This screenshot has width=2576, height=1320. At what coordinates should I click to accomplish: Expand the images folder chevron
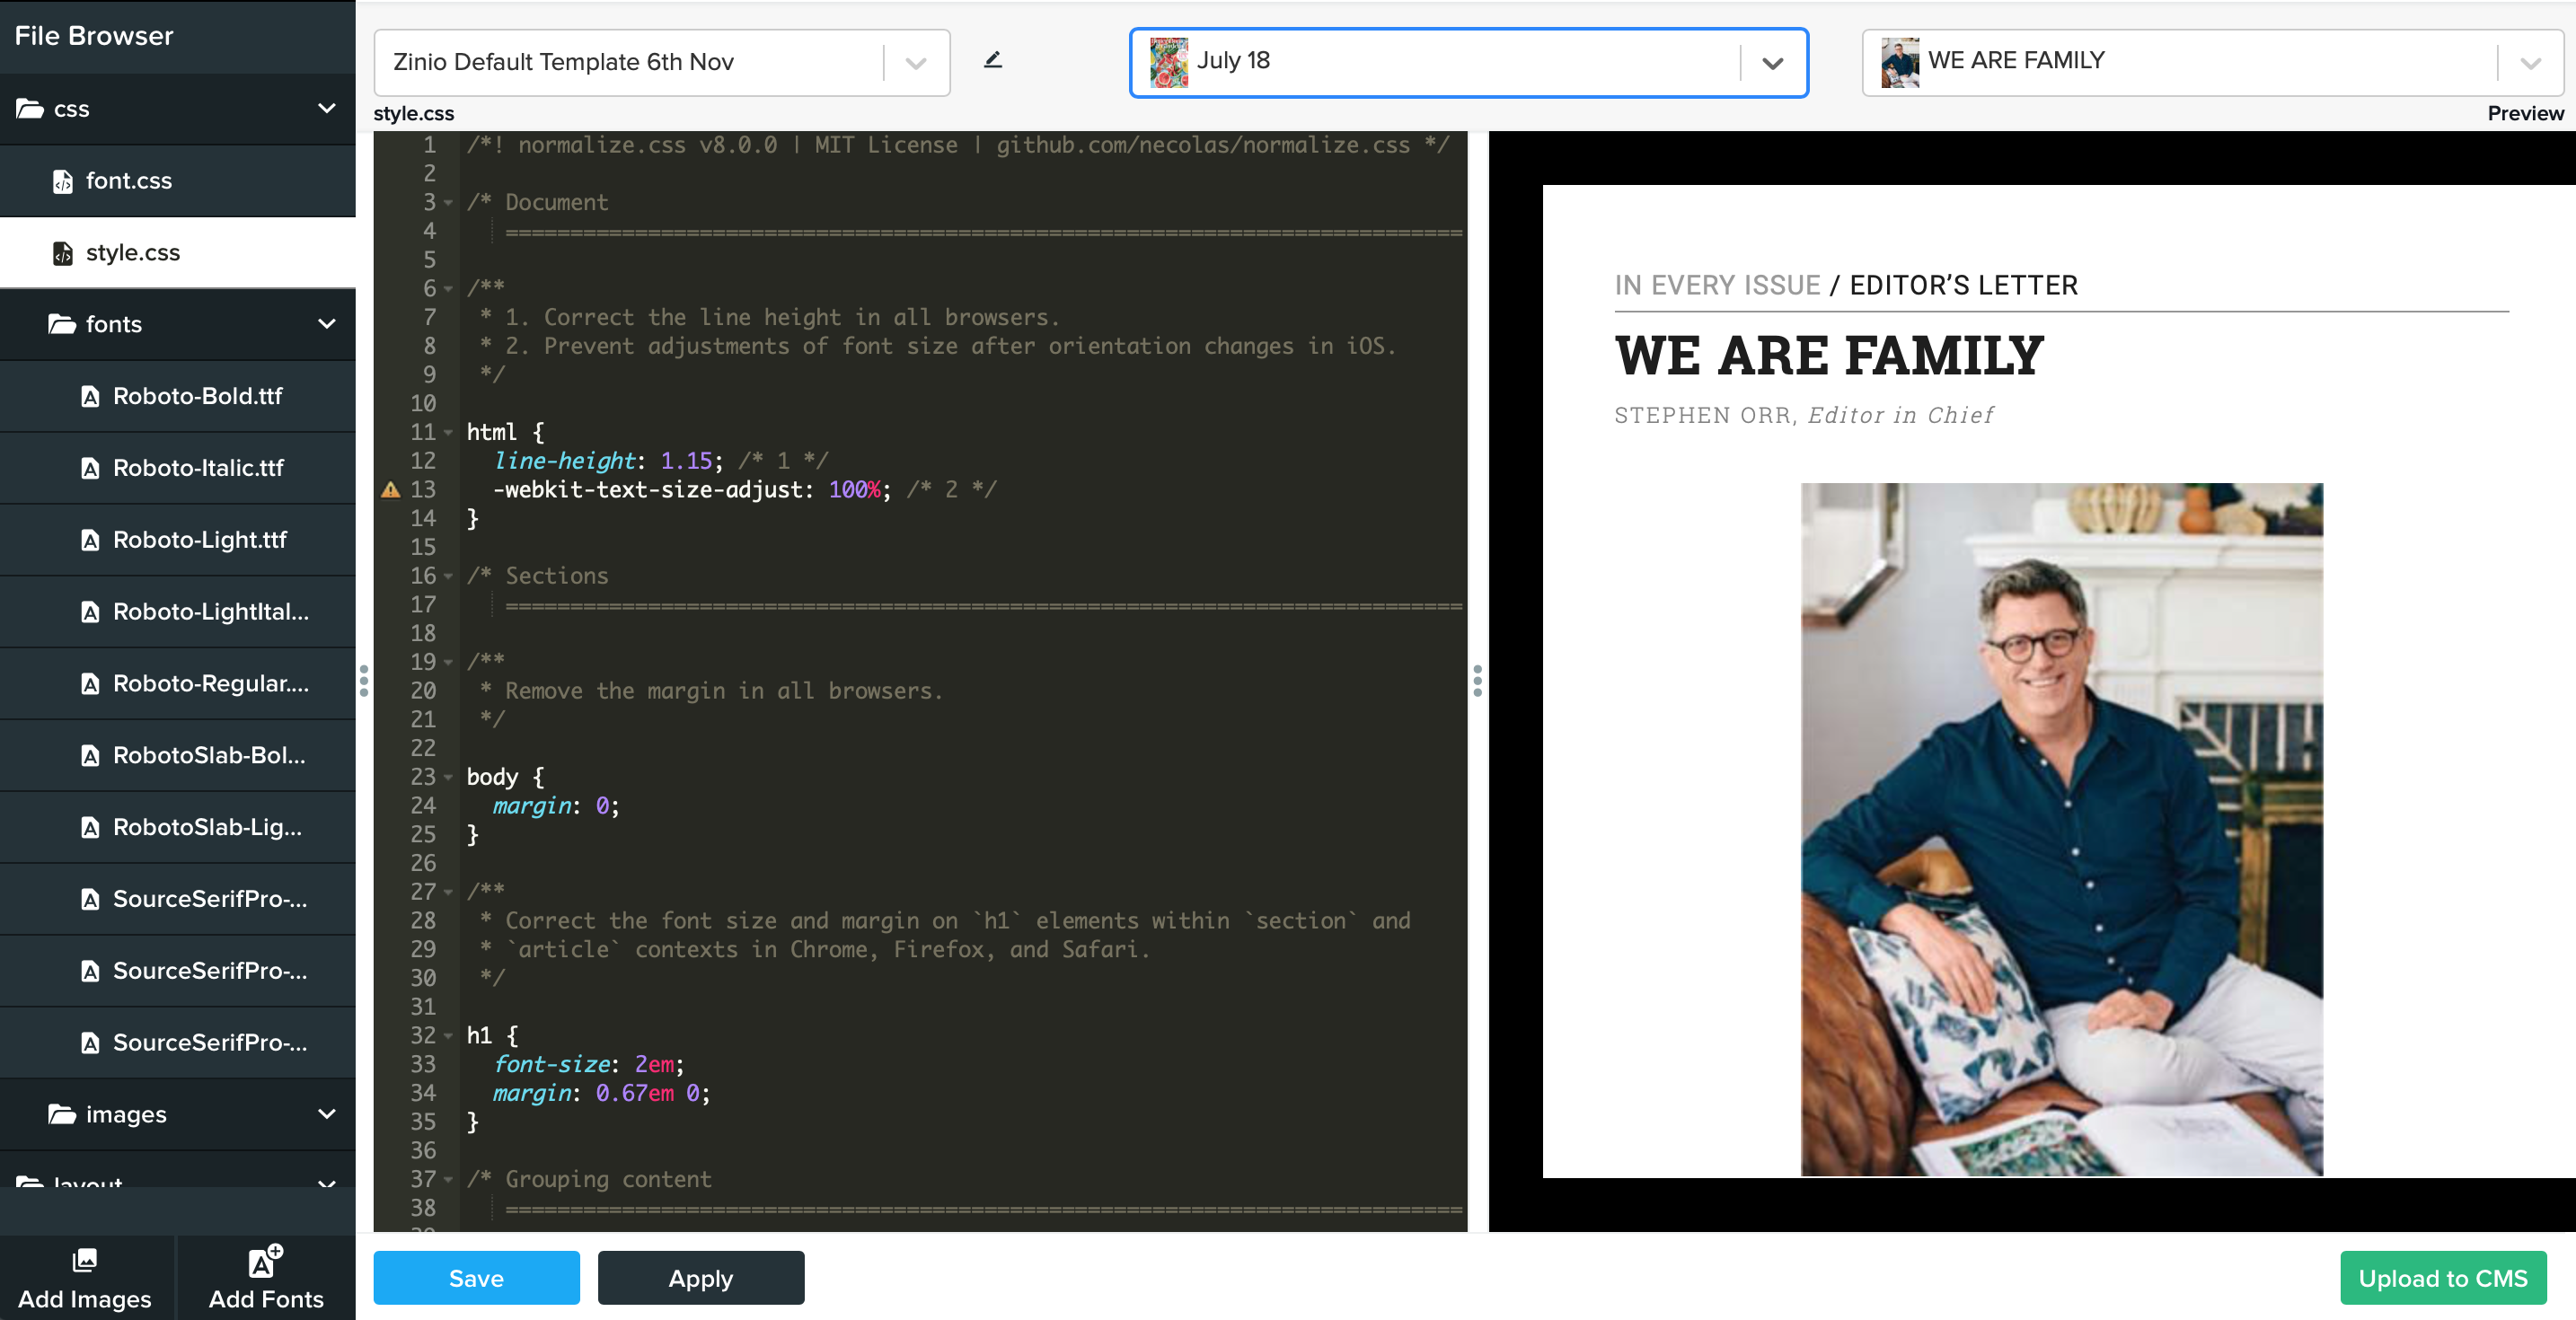[326, 1114]
